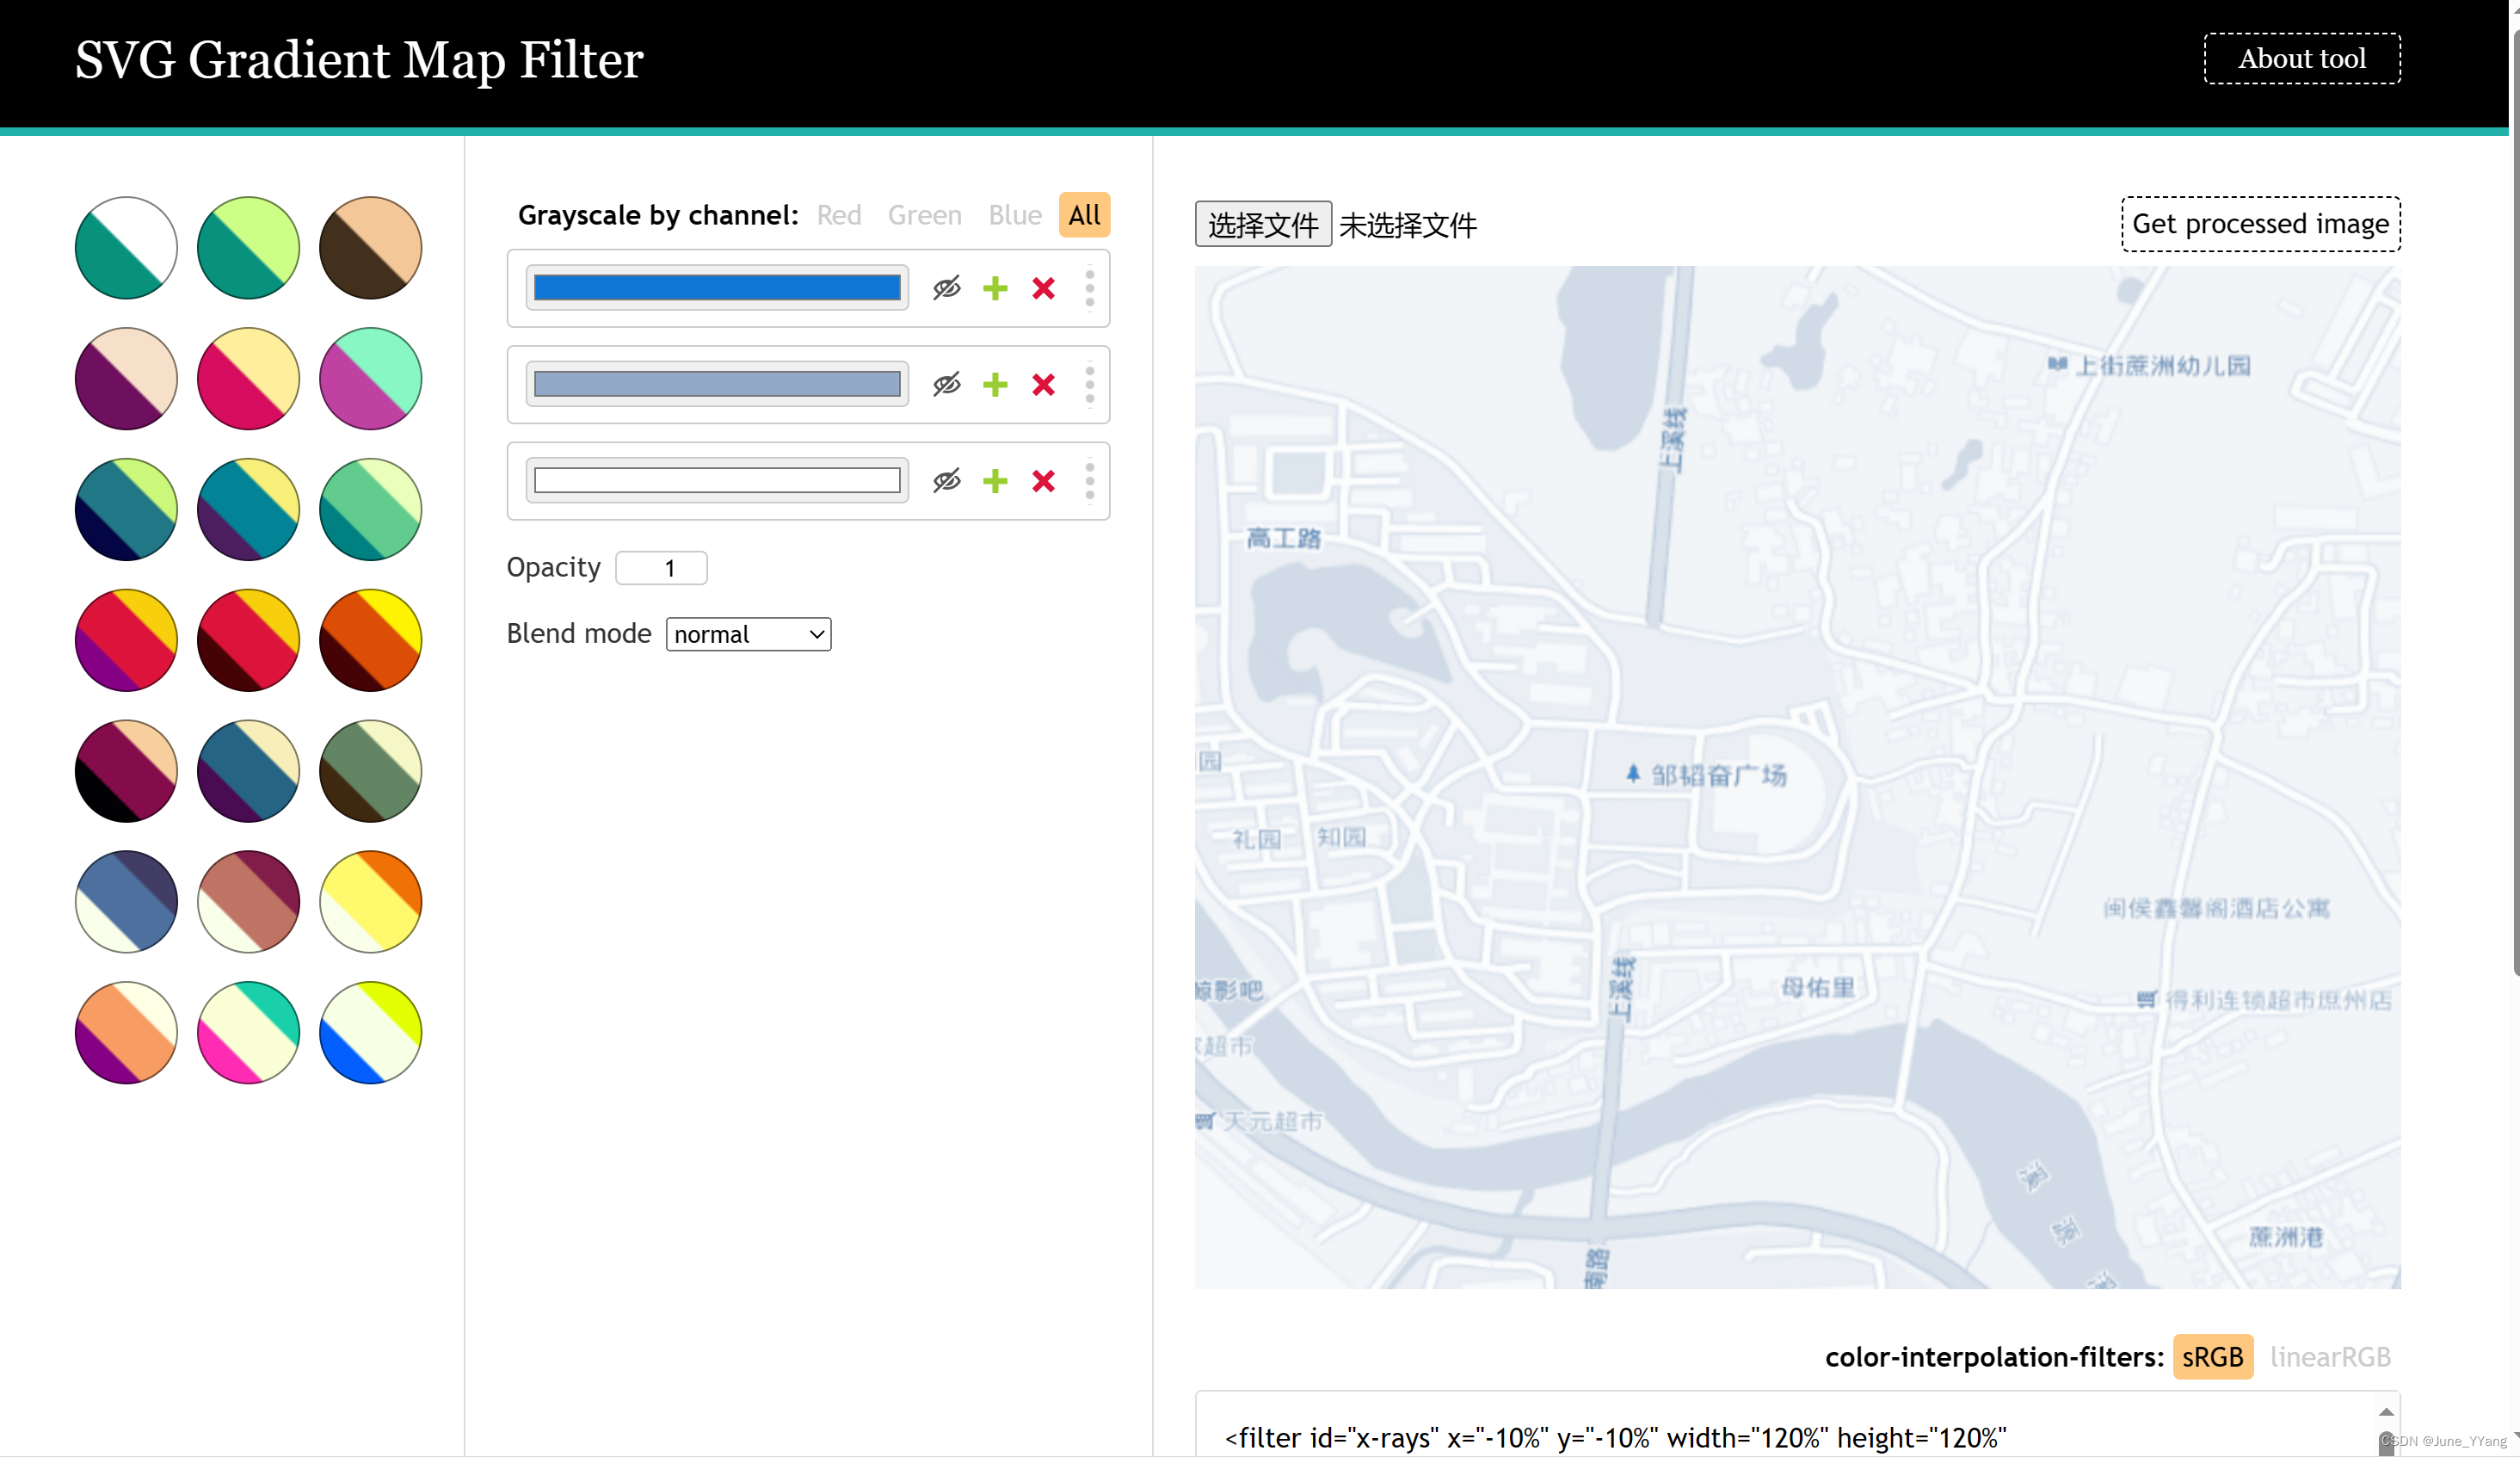Click the drag dots on white color row
The width and height of the screenshot is (2520, 1457).
pyautogui.click(x=1089, y=481)
